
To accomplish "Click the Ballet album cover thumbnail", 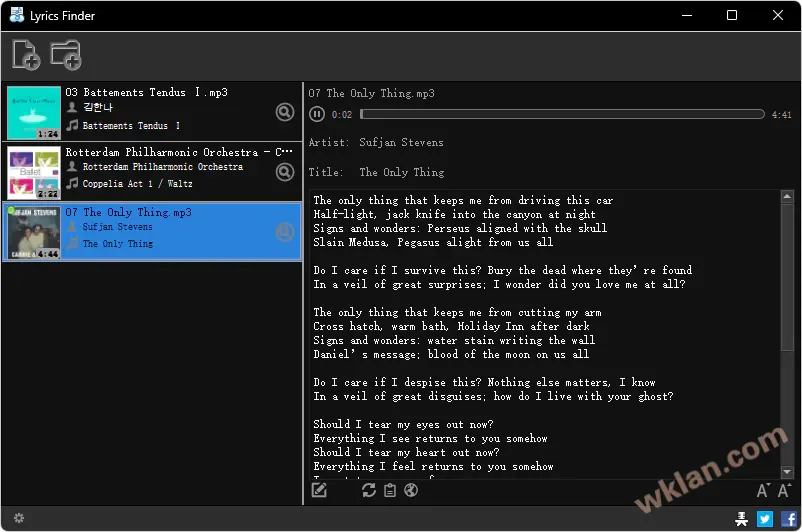I will 34,172.
